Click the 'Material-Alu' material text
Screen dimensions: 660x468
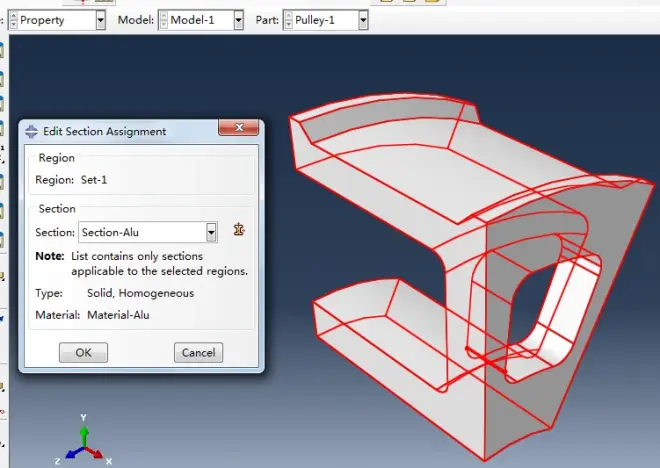(x=118, y=315)
